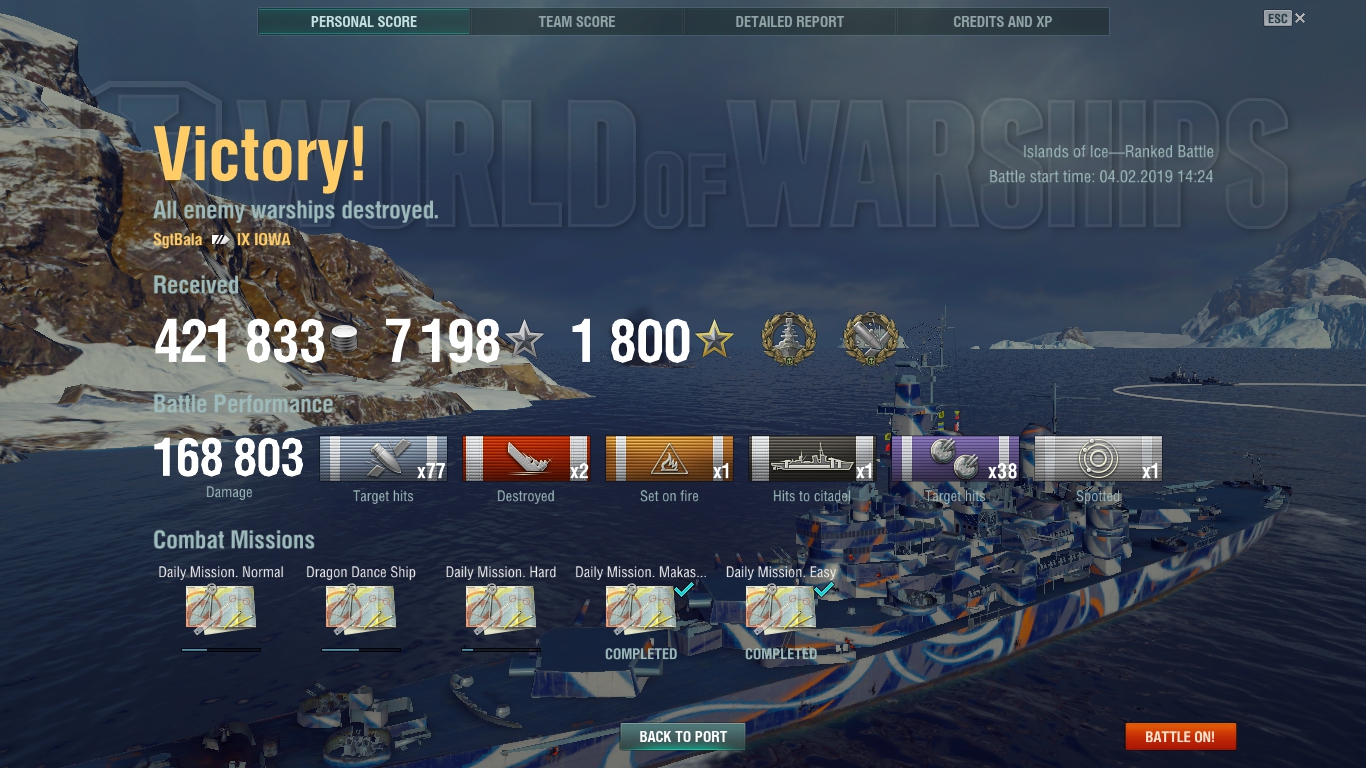Click the secondary Target hits x38 ribbon

955,459
